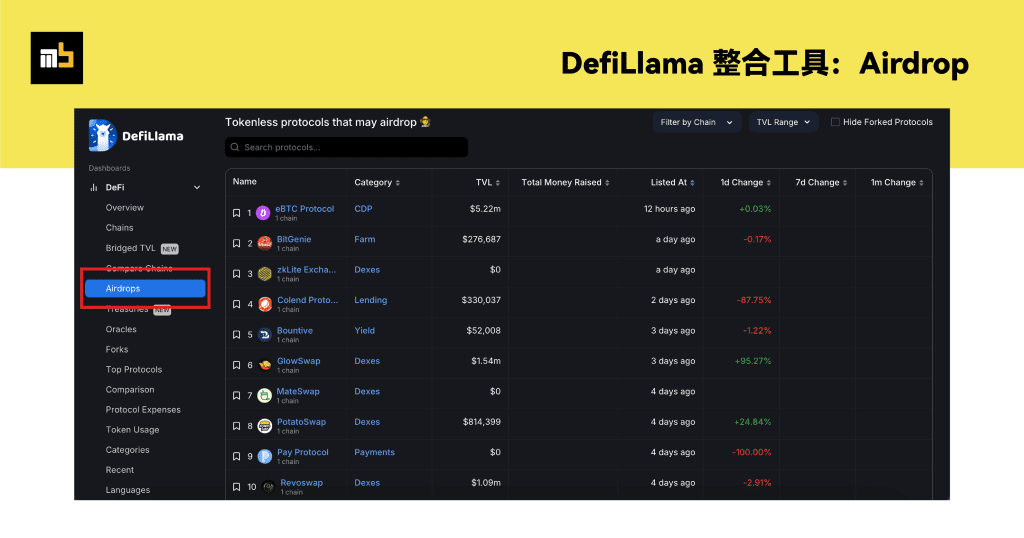Sort table by 1m Change
Viewport: 1024px width, 538px height.
pos(897,183)
